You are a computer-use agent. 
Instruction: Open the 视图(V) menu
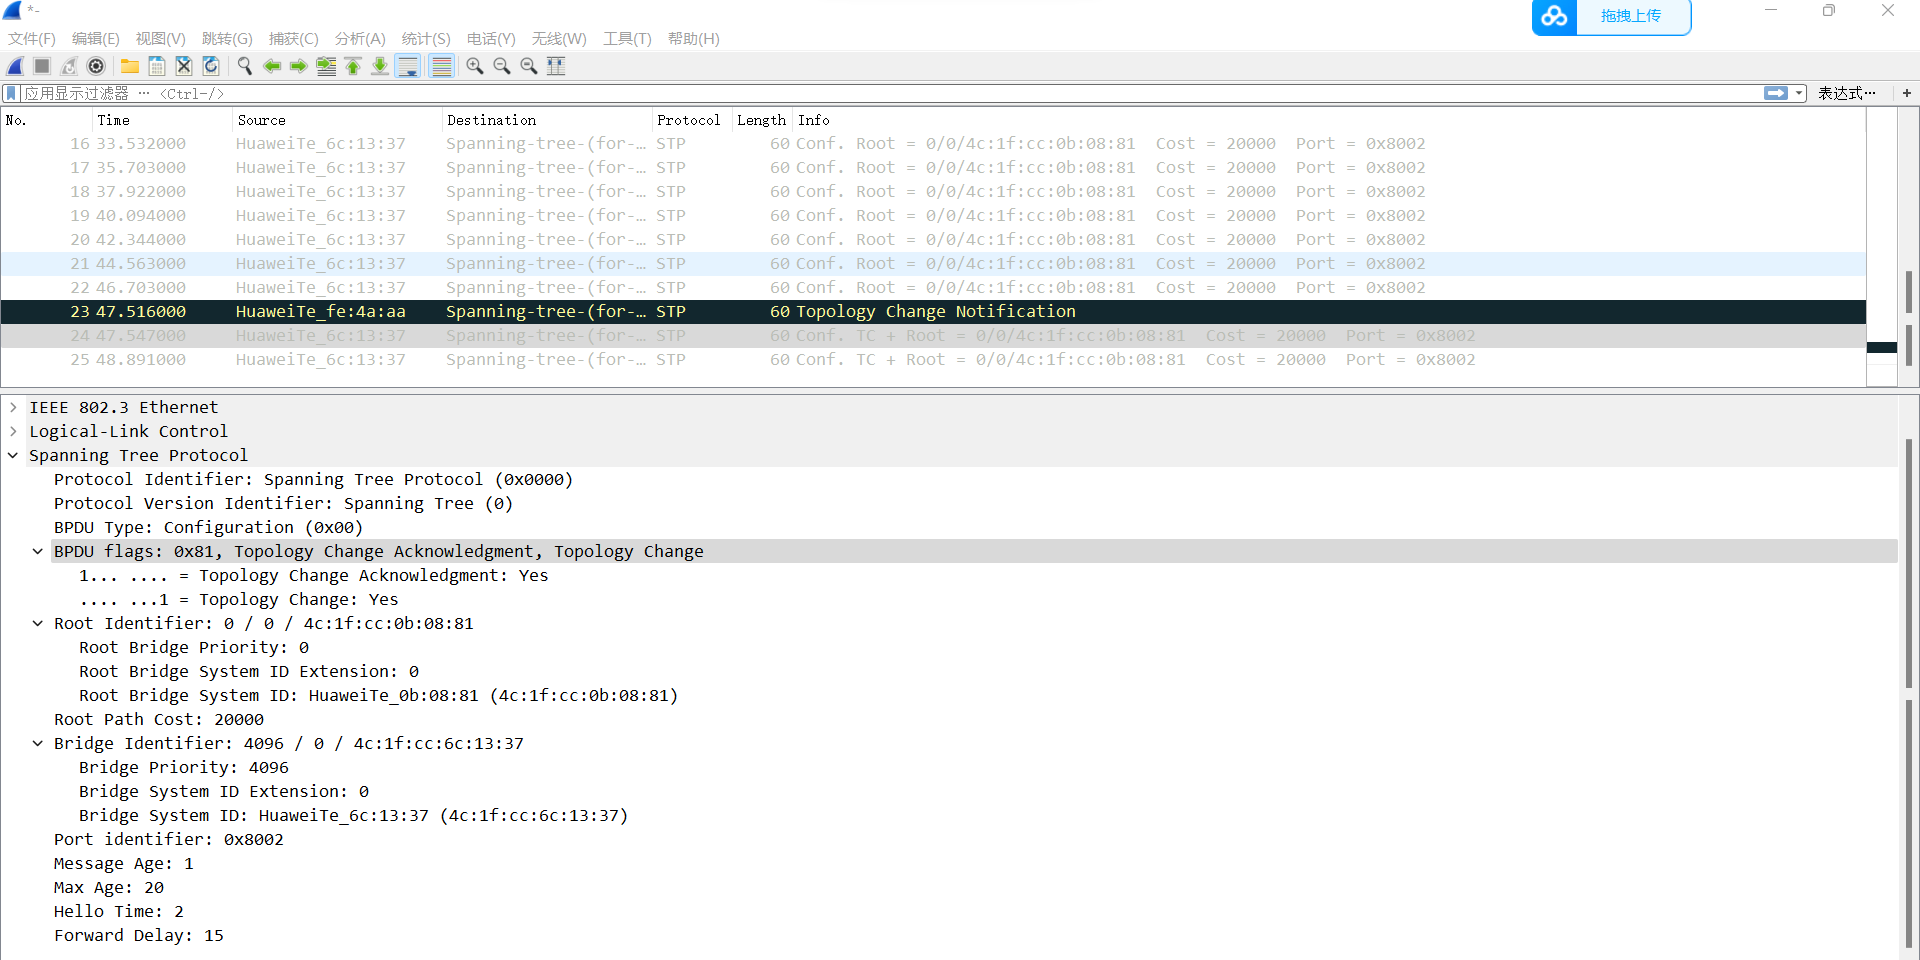pos(161,39)
